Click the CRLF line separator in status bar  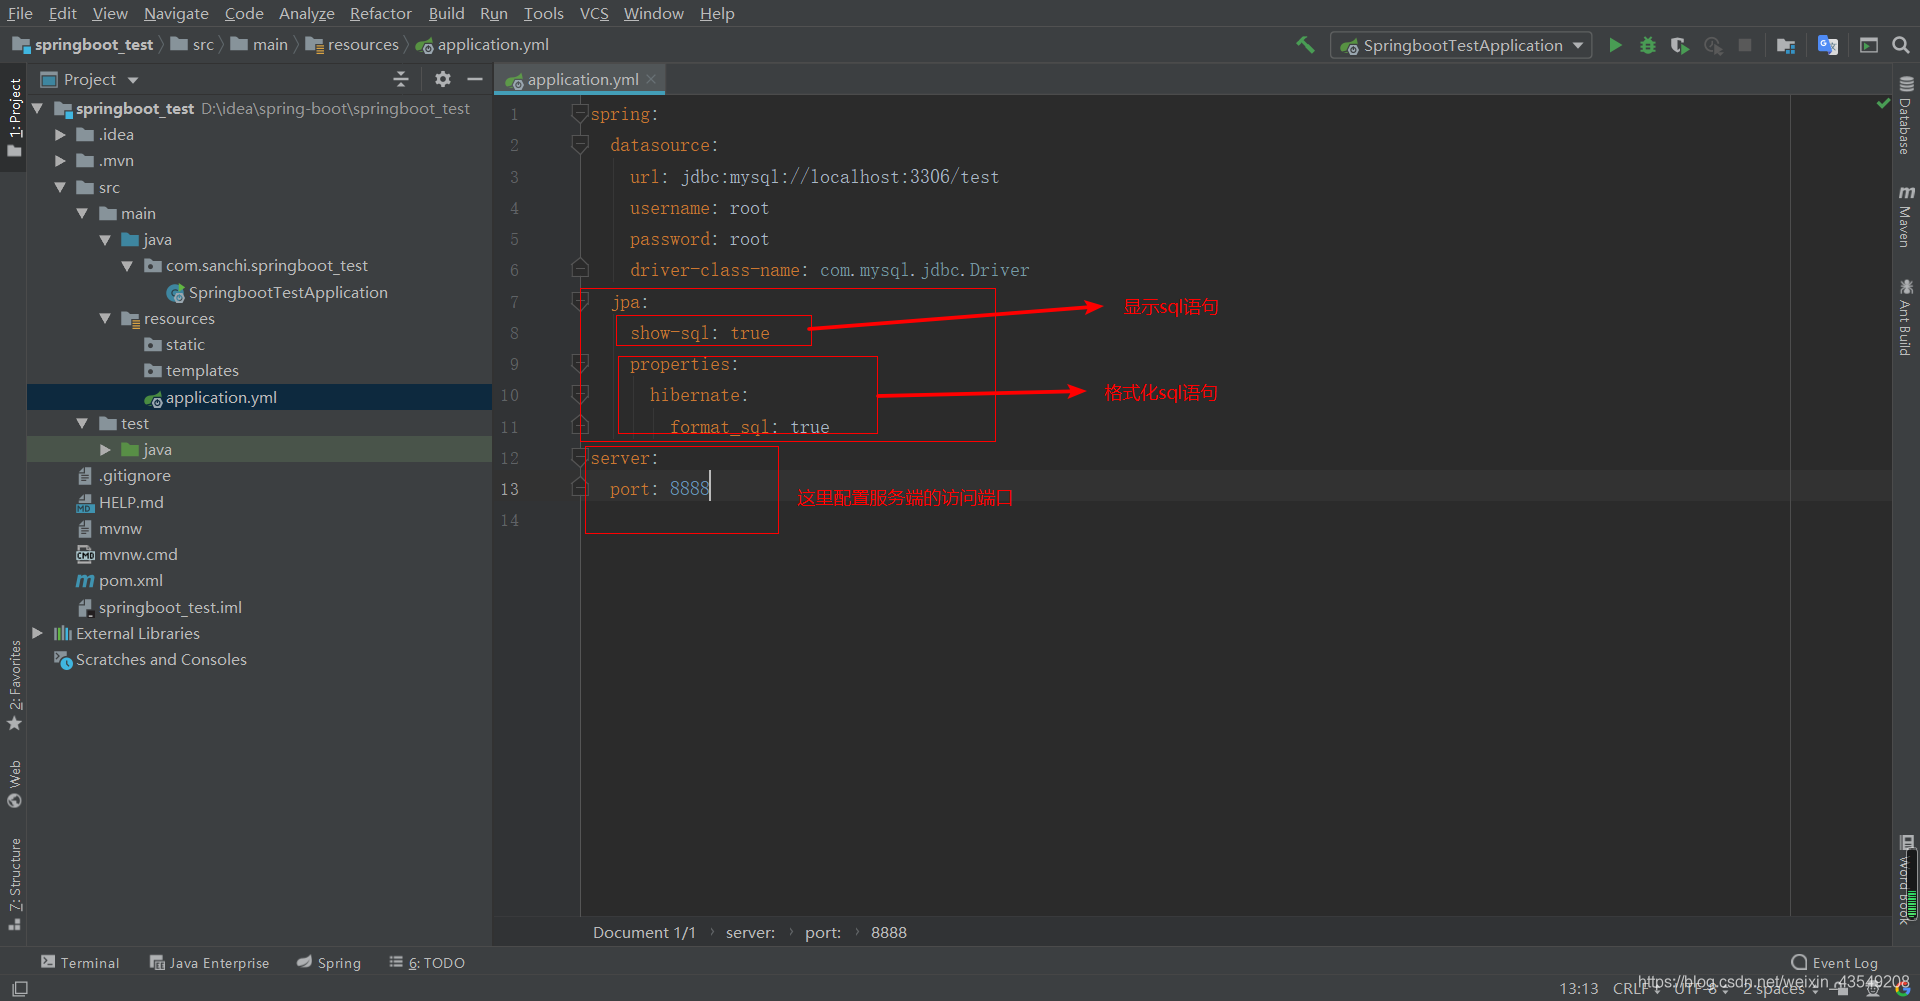point(1636,989)
